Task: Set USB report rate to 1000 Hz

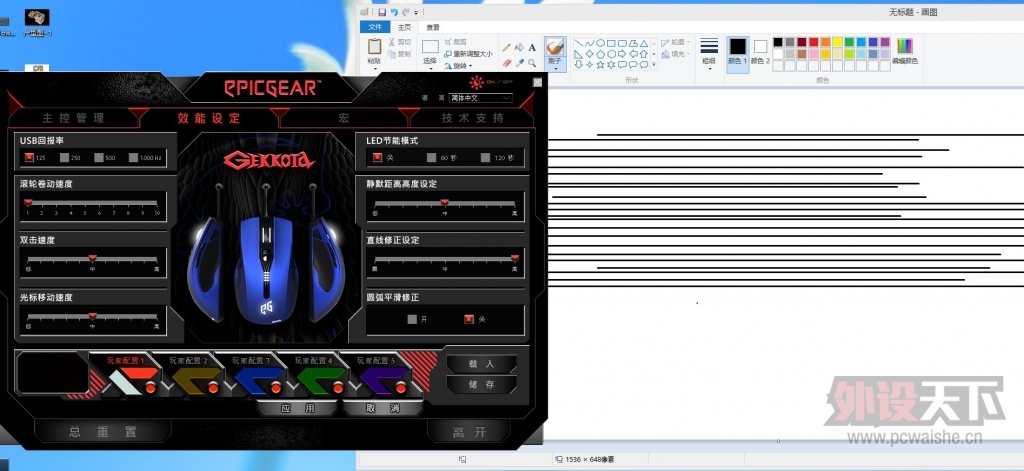Action: point(133,157)
